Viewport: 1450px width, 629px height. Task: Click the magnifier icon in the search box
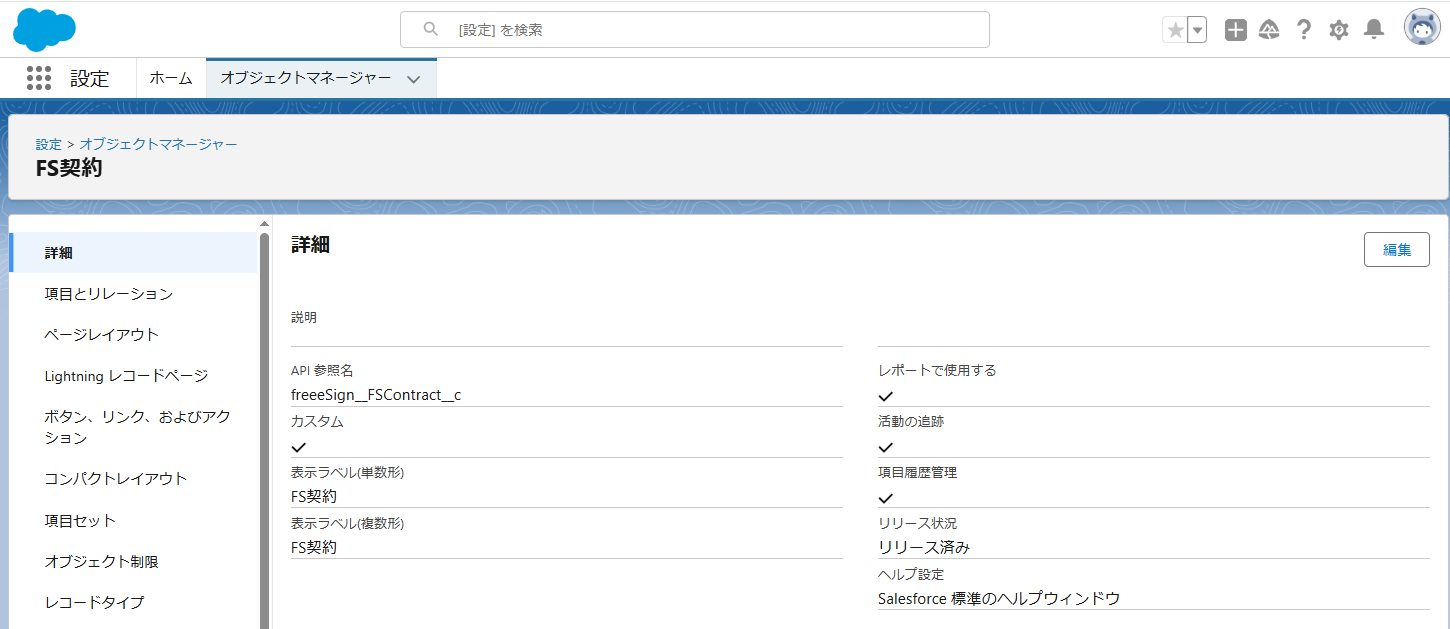point(431,29)
